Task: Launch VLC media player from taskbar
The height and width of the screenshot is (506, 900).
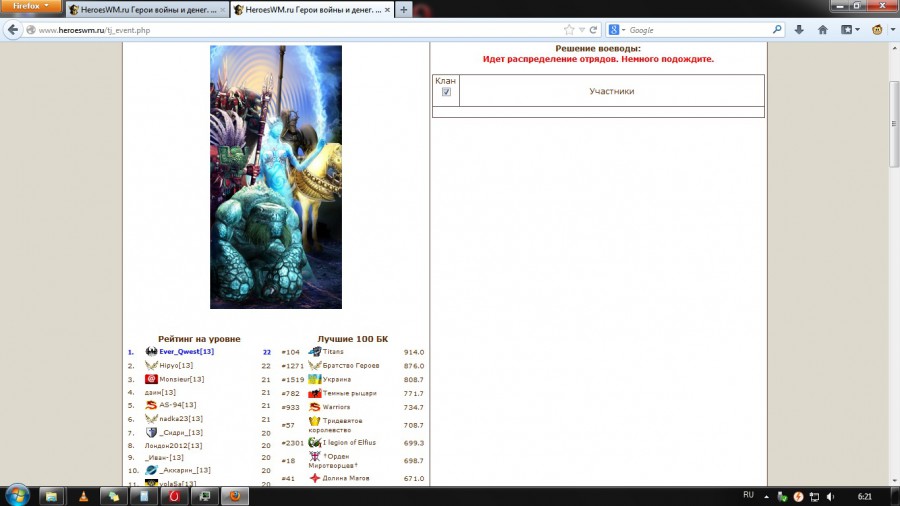Action: click(x=83, y=496)
